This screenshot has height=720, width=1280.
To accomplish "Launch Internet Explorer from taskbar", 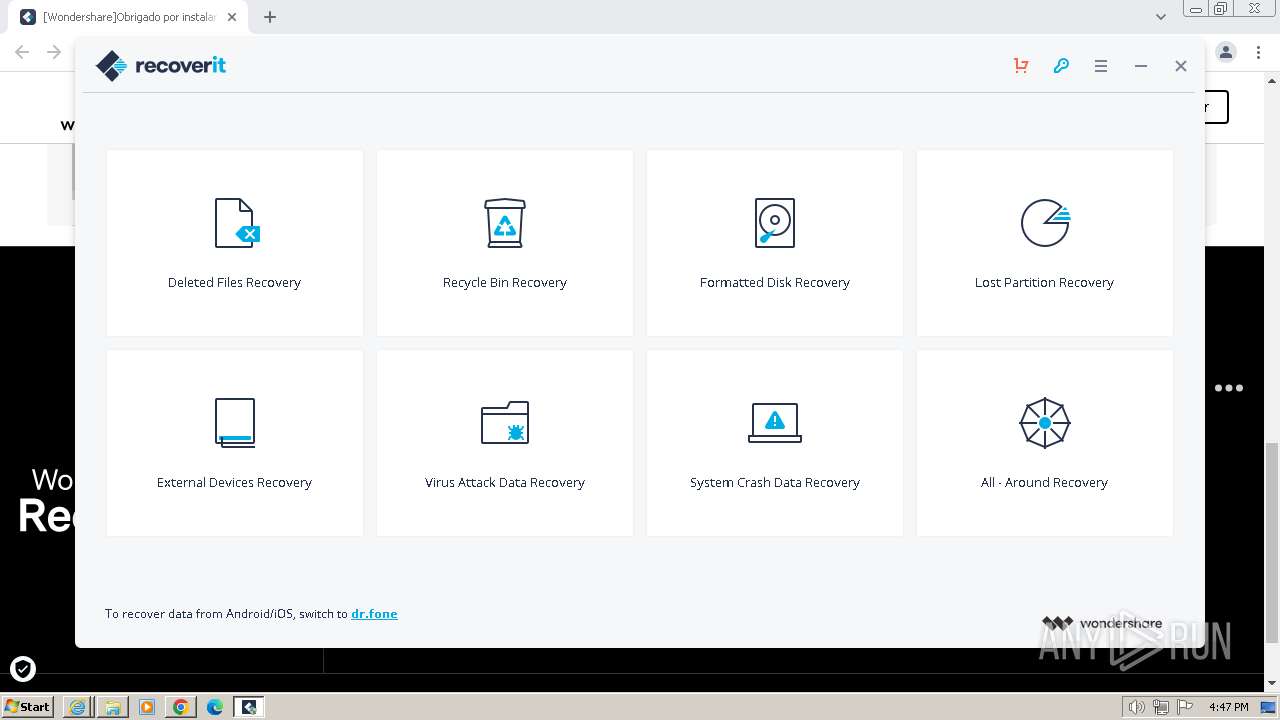I will pos(78,707).
